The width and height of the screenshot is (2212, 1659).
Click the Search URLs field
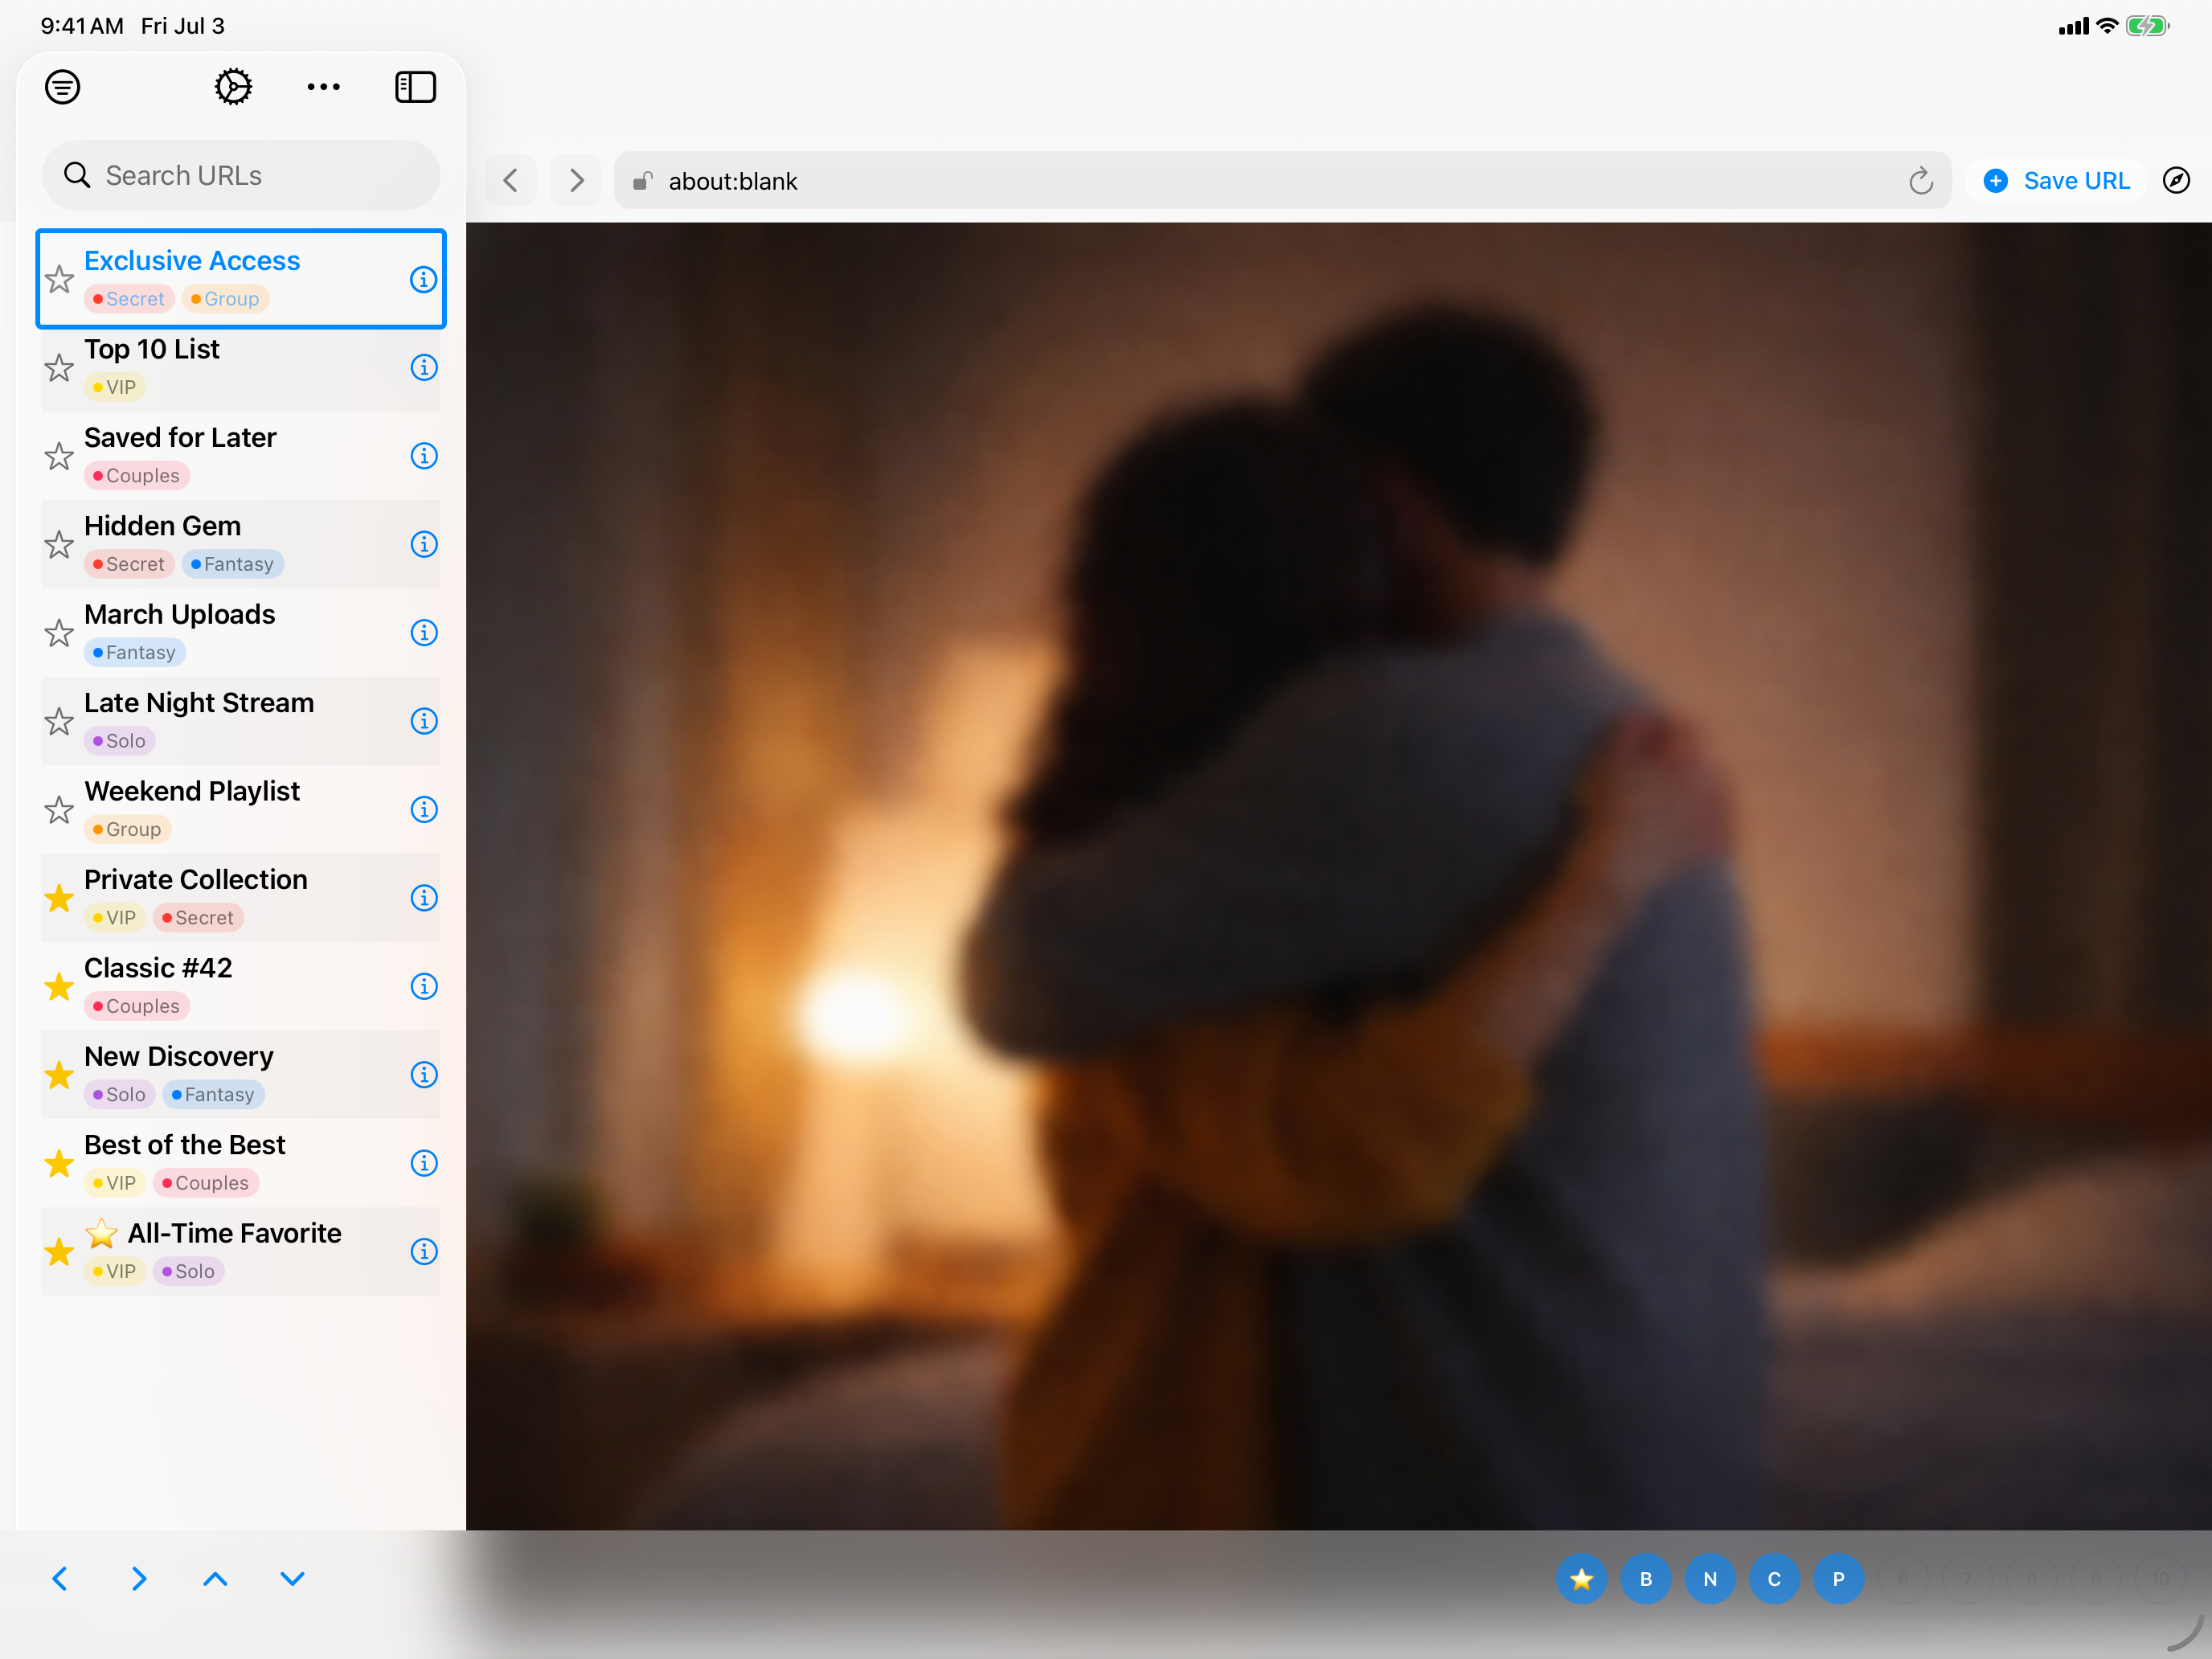pyautogui.click(x=241, y=175)
